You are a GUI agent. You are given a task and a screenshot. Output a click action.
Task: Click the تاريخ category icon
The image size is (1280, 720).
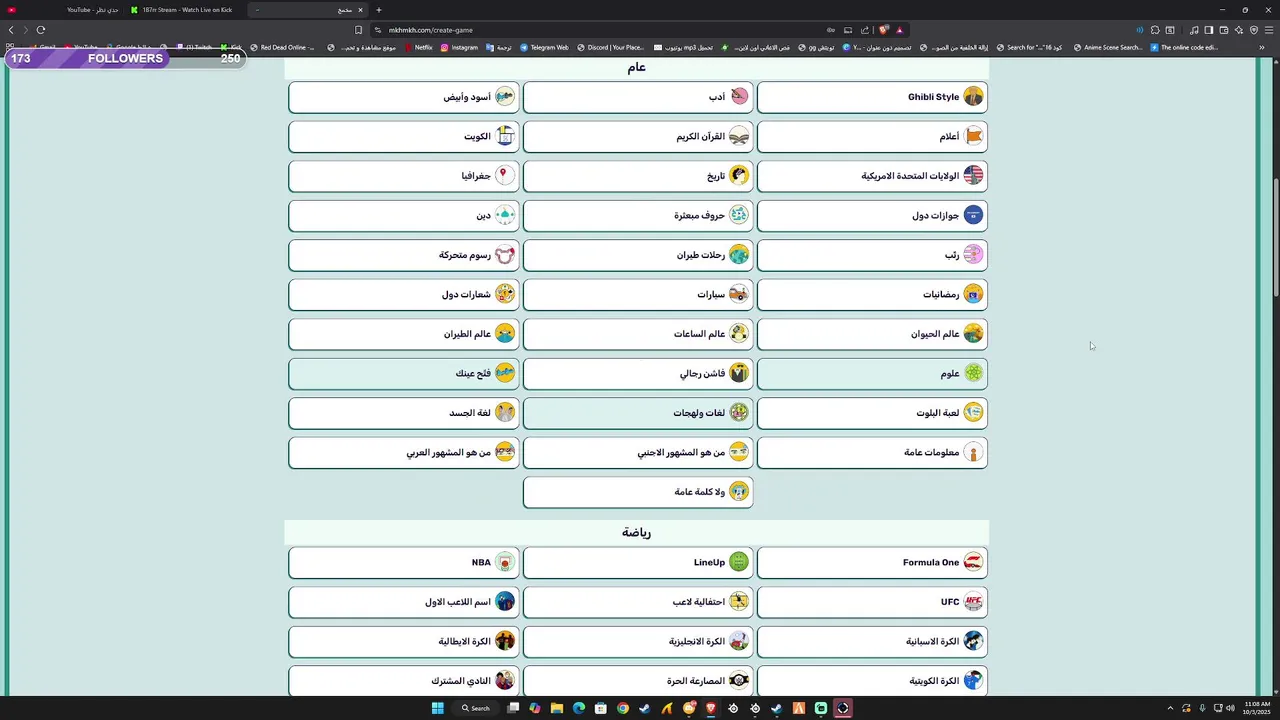pos(739,176)
